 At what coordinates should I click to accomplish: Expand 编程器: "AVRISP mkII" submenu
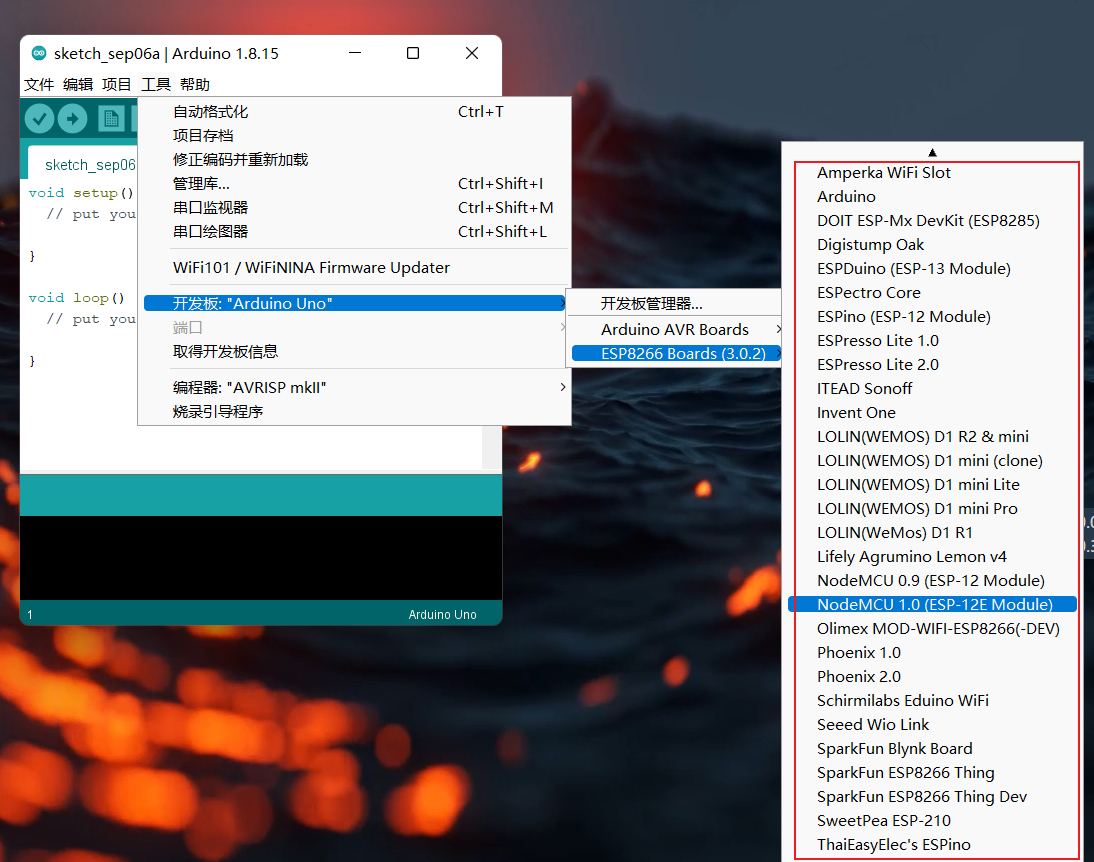tap(356, 387)
